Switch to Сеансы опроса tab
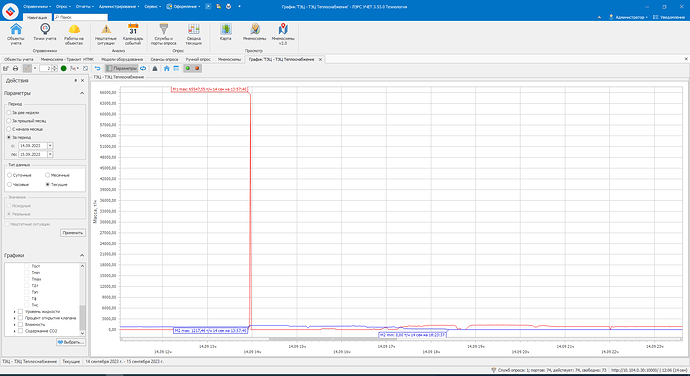Screen dimensions: 690x376 pos(164,59)
